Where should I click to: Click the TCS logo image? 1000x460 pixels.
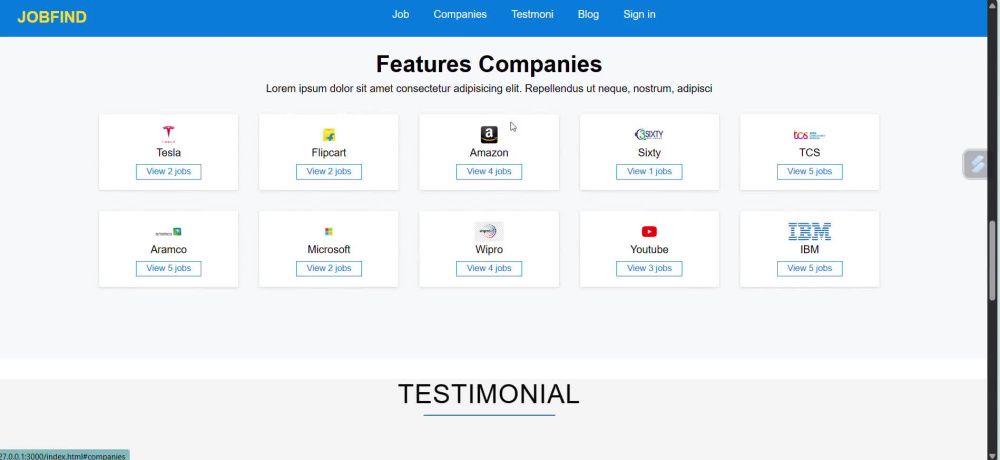[809, 135]
